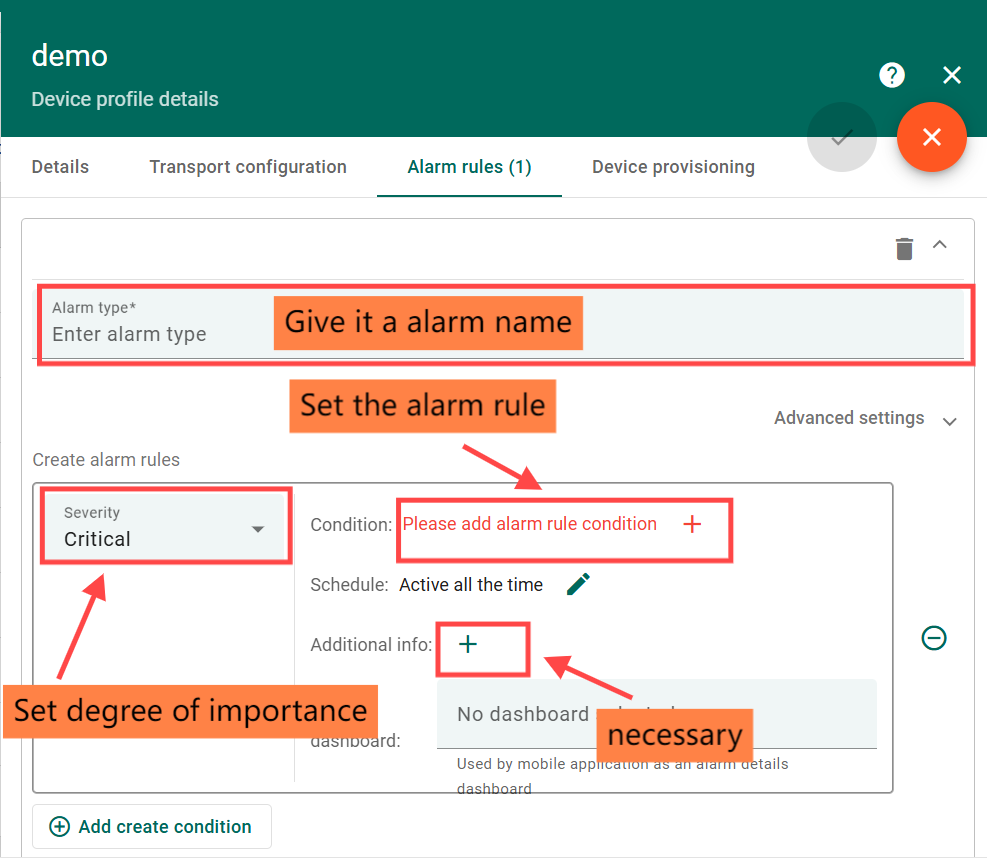
Task: Open the Transport configuration tab
Action: click(x=248, y=167)
